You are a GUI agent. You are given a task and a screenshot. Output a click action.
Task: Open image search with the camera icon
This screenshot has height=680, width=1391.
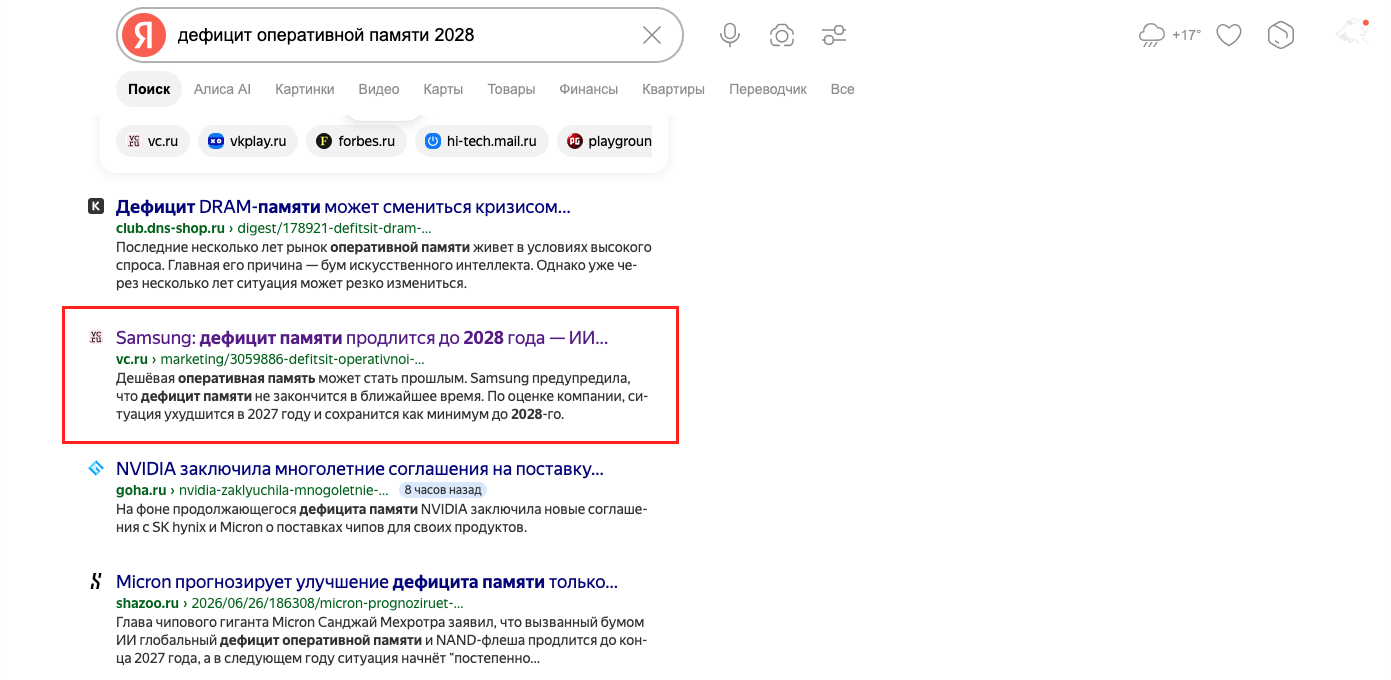tap(782, 35)
